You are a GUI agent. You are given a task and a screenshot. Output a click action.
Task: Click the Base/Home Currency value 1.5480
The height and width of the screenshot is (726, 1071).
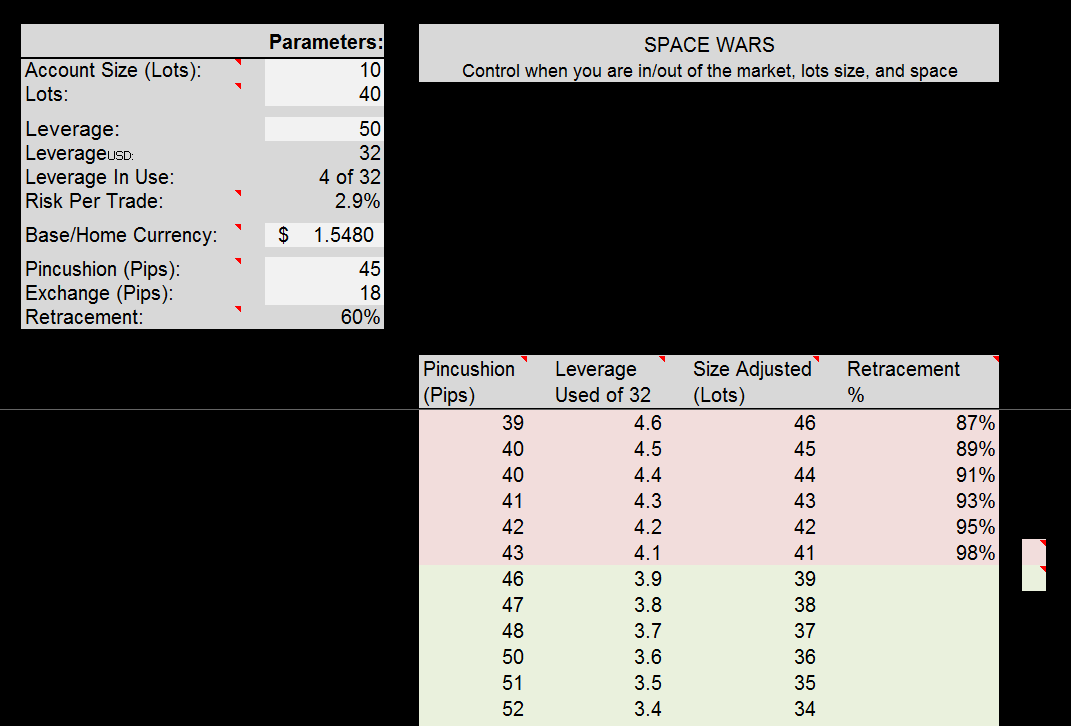click(324, 235)
